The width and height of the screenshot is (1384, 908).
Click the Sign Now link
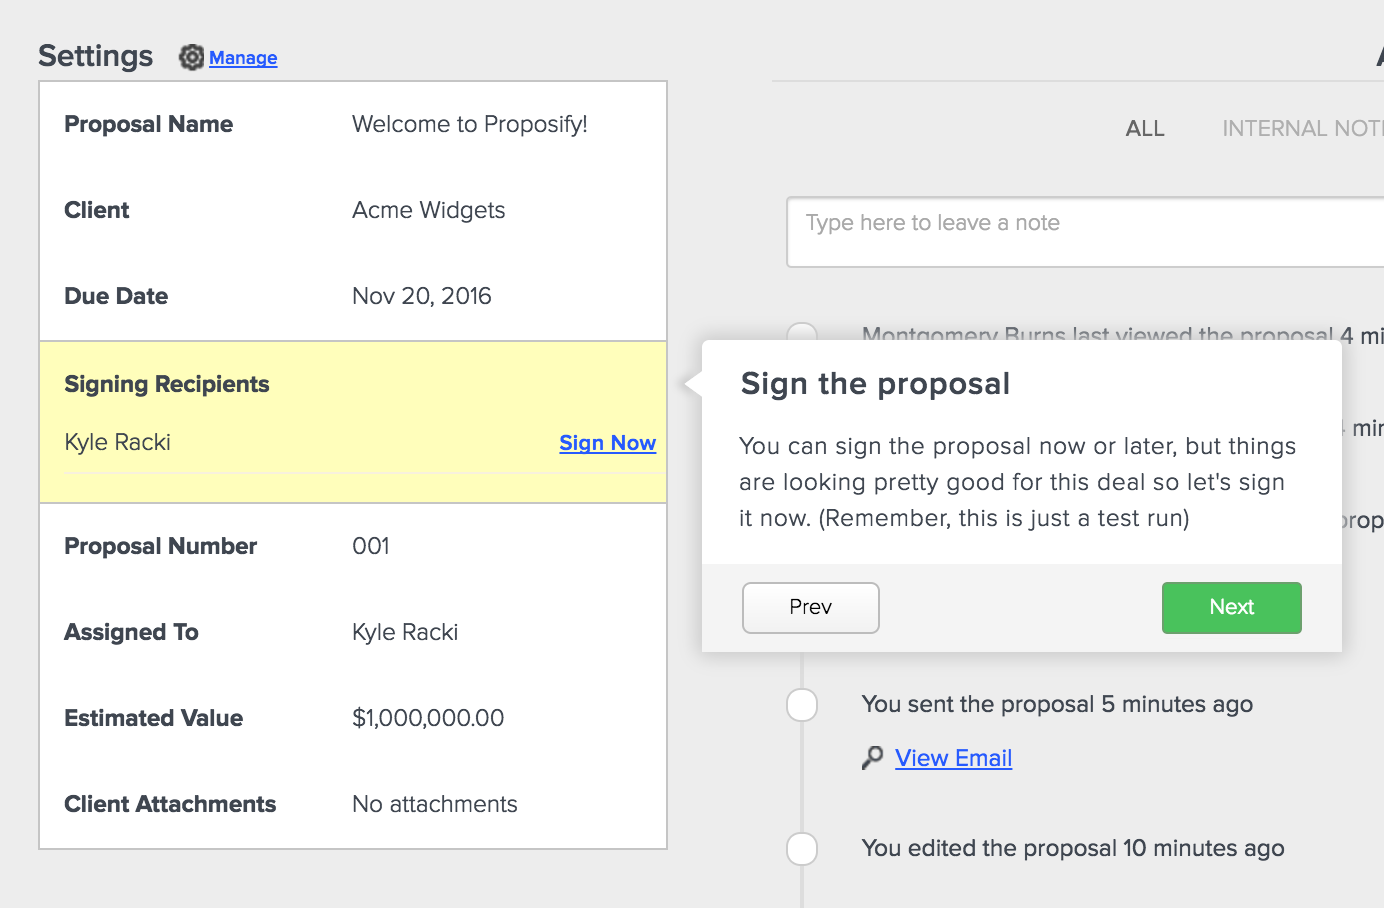[x=607, y=443]
